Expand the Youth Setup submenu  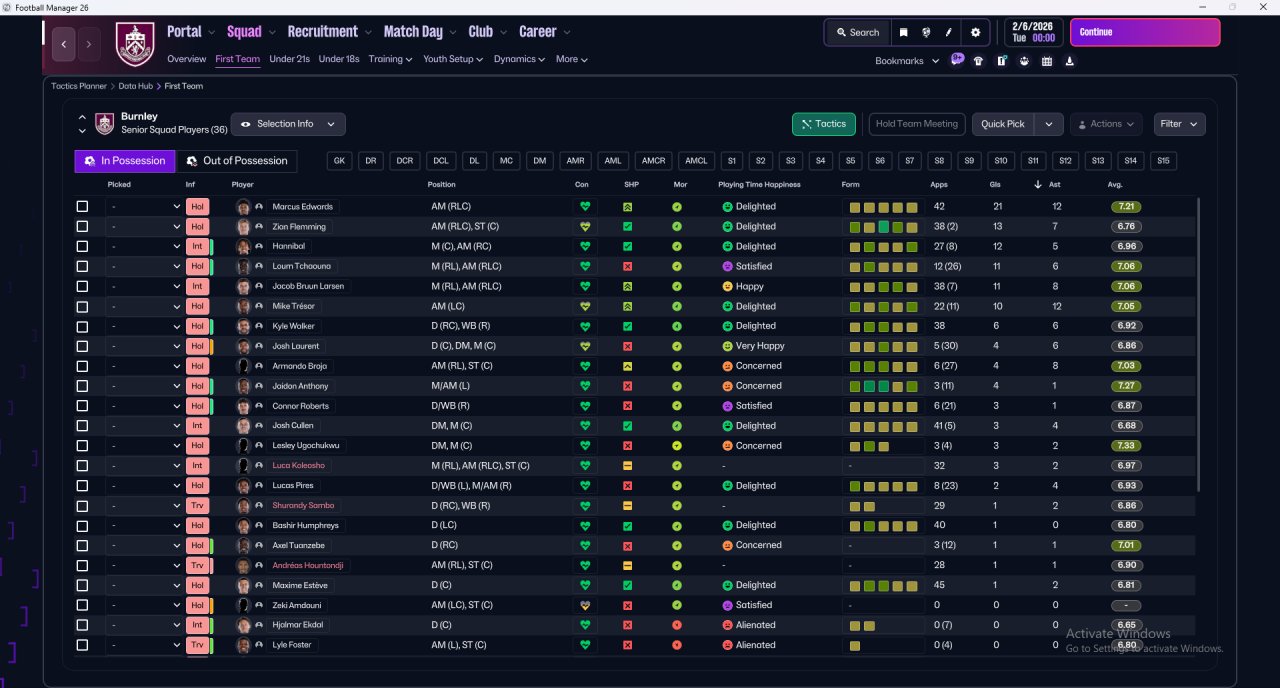[x=453, y=59]
